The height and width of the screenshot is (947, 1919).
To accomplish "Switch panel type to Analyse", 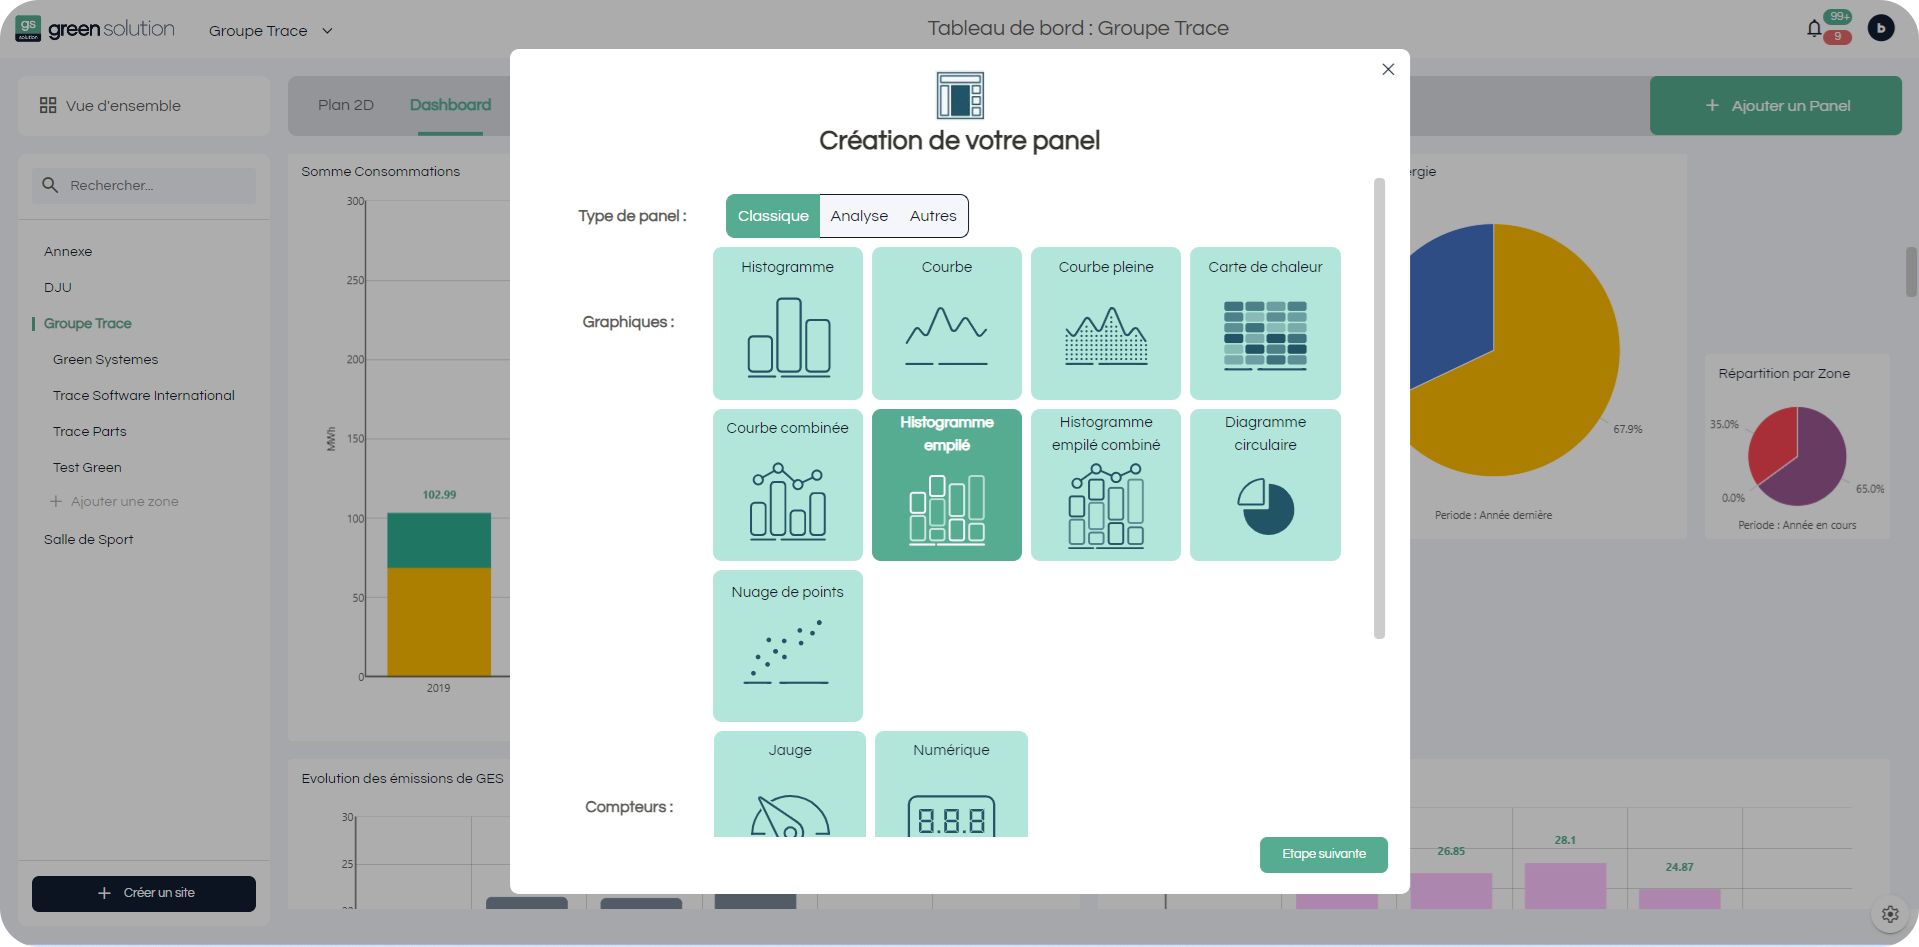I will coord(860,215).
